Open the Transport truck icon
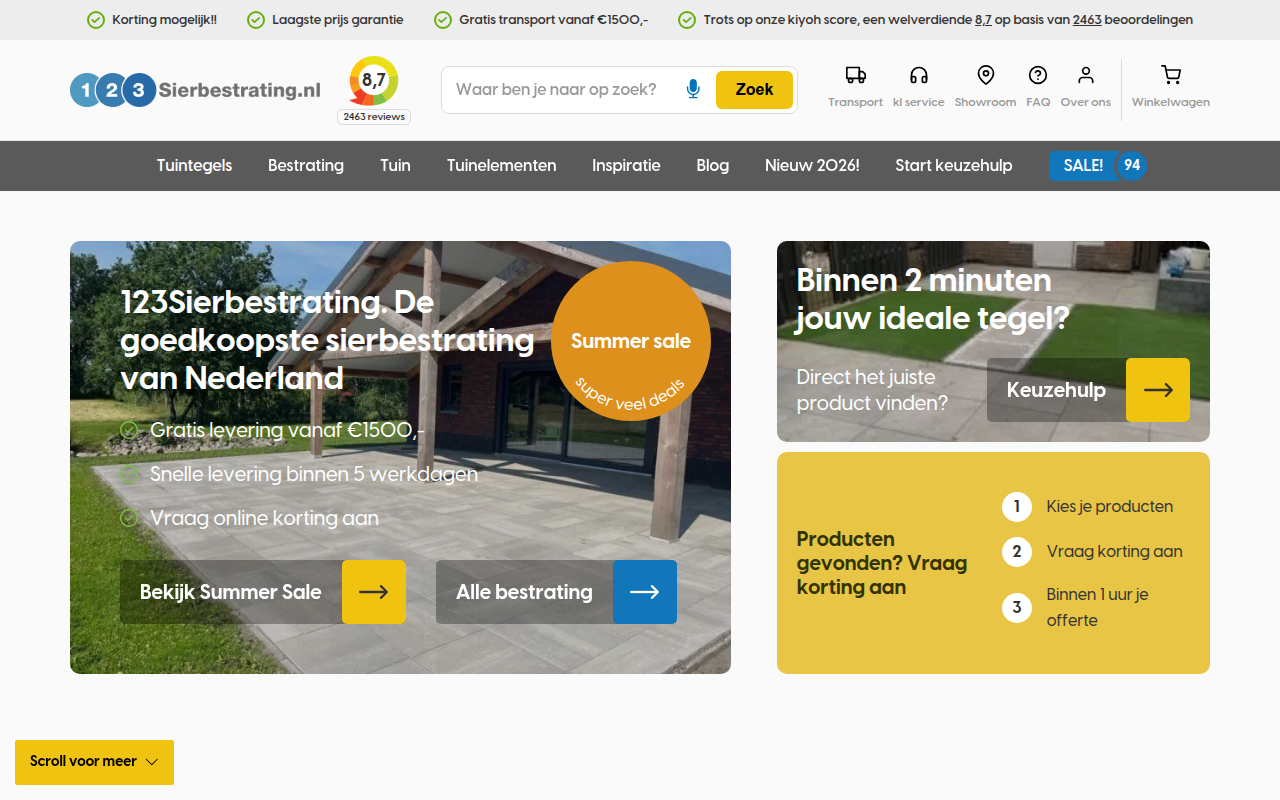 (855, 75)
